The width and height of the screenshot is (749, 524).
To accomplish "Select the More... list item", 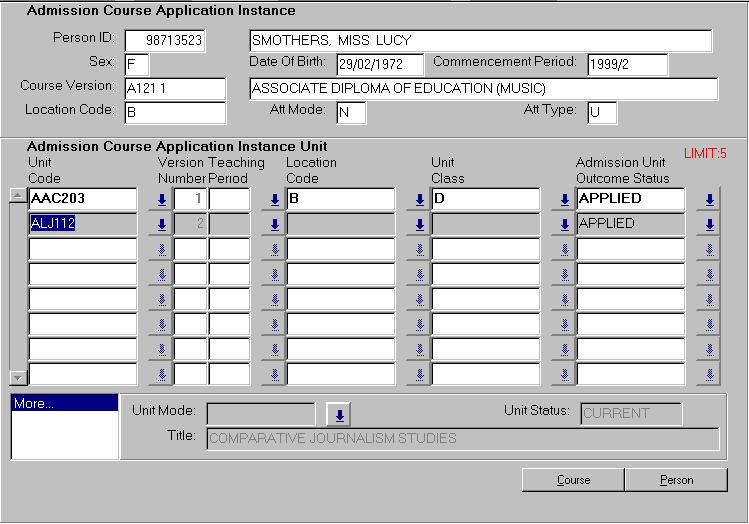I will [x=64, y=404].
